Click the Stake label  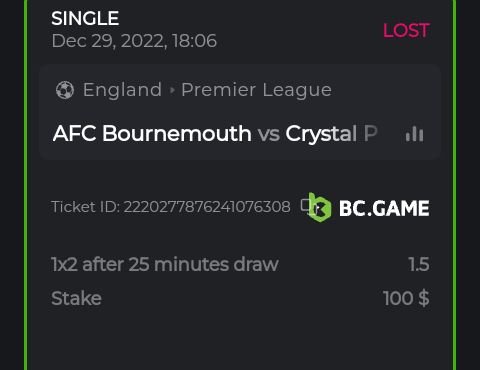[x=76, y=298]
